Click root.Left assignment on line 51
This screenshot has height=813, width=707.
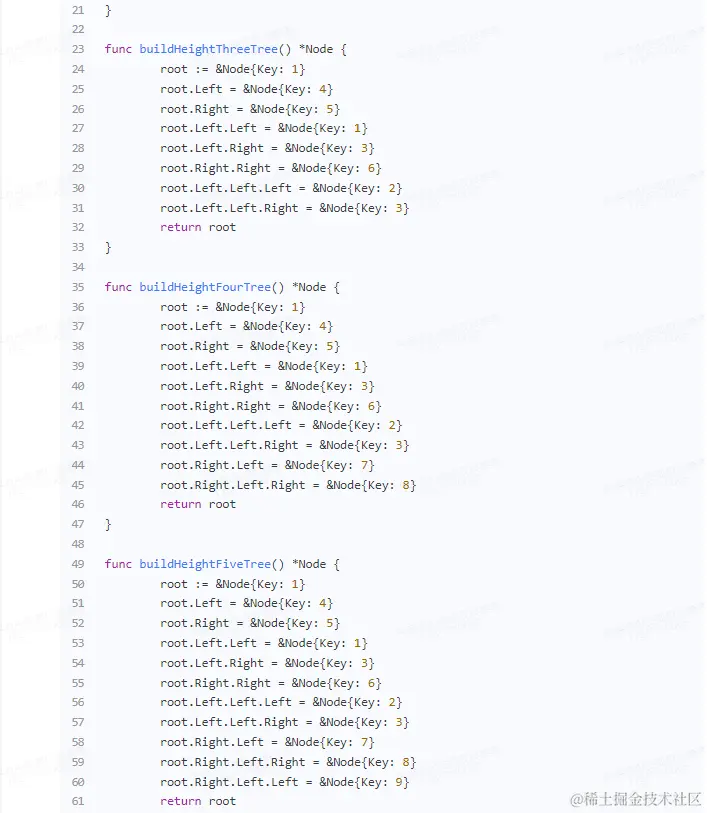click(247, 603)
